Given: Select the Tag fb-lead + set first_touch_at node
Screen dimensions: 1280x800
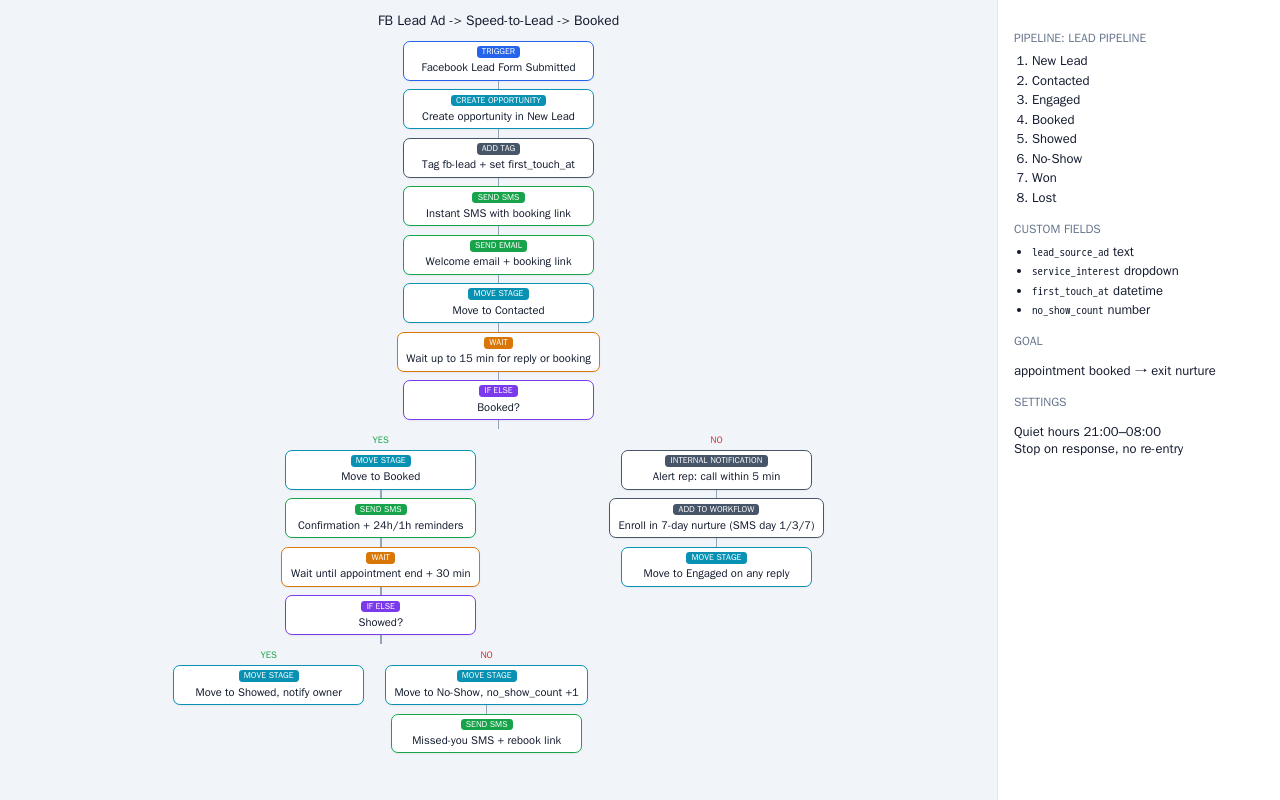Looking at the screenshot, I should tap(498, 158).
